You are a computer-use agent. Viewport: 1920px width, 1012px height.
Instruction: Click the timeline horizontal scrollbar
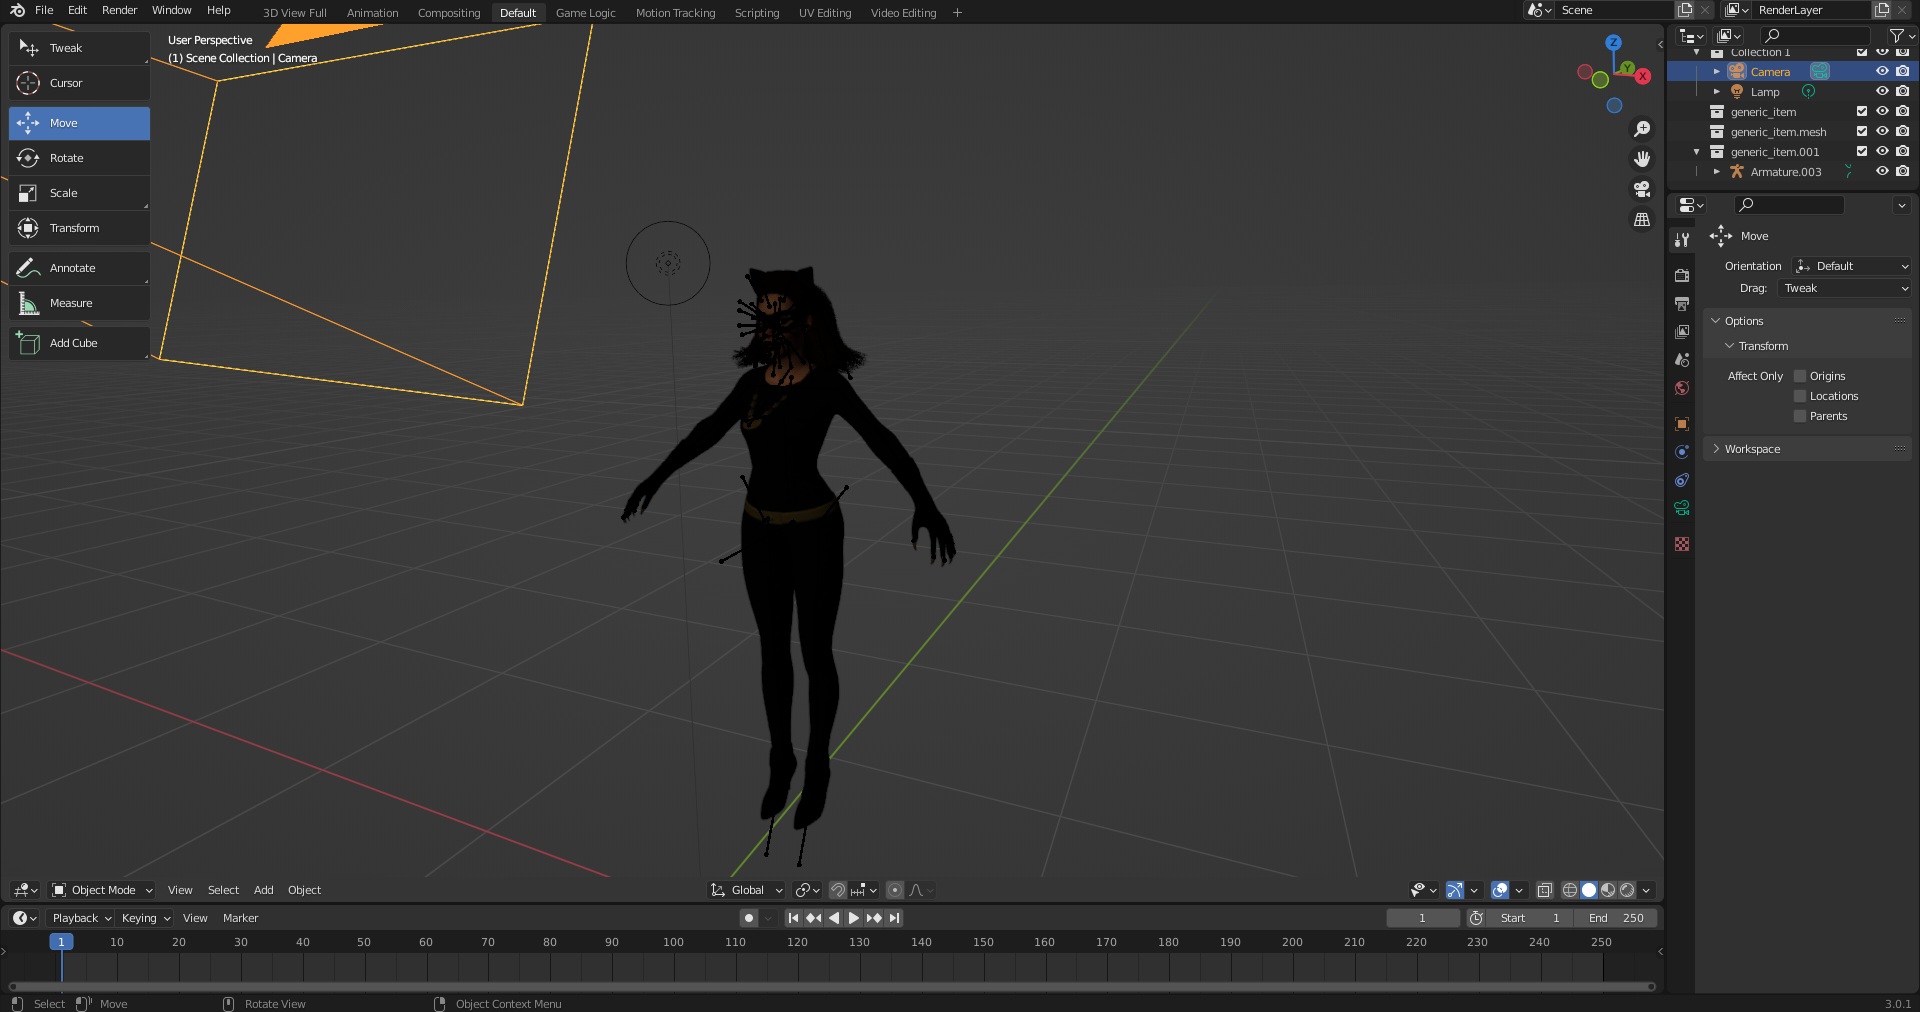(832, 987)
